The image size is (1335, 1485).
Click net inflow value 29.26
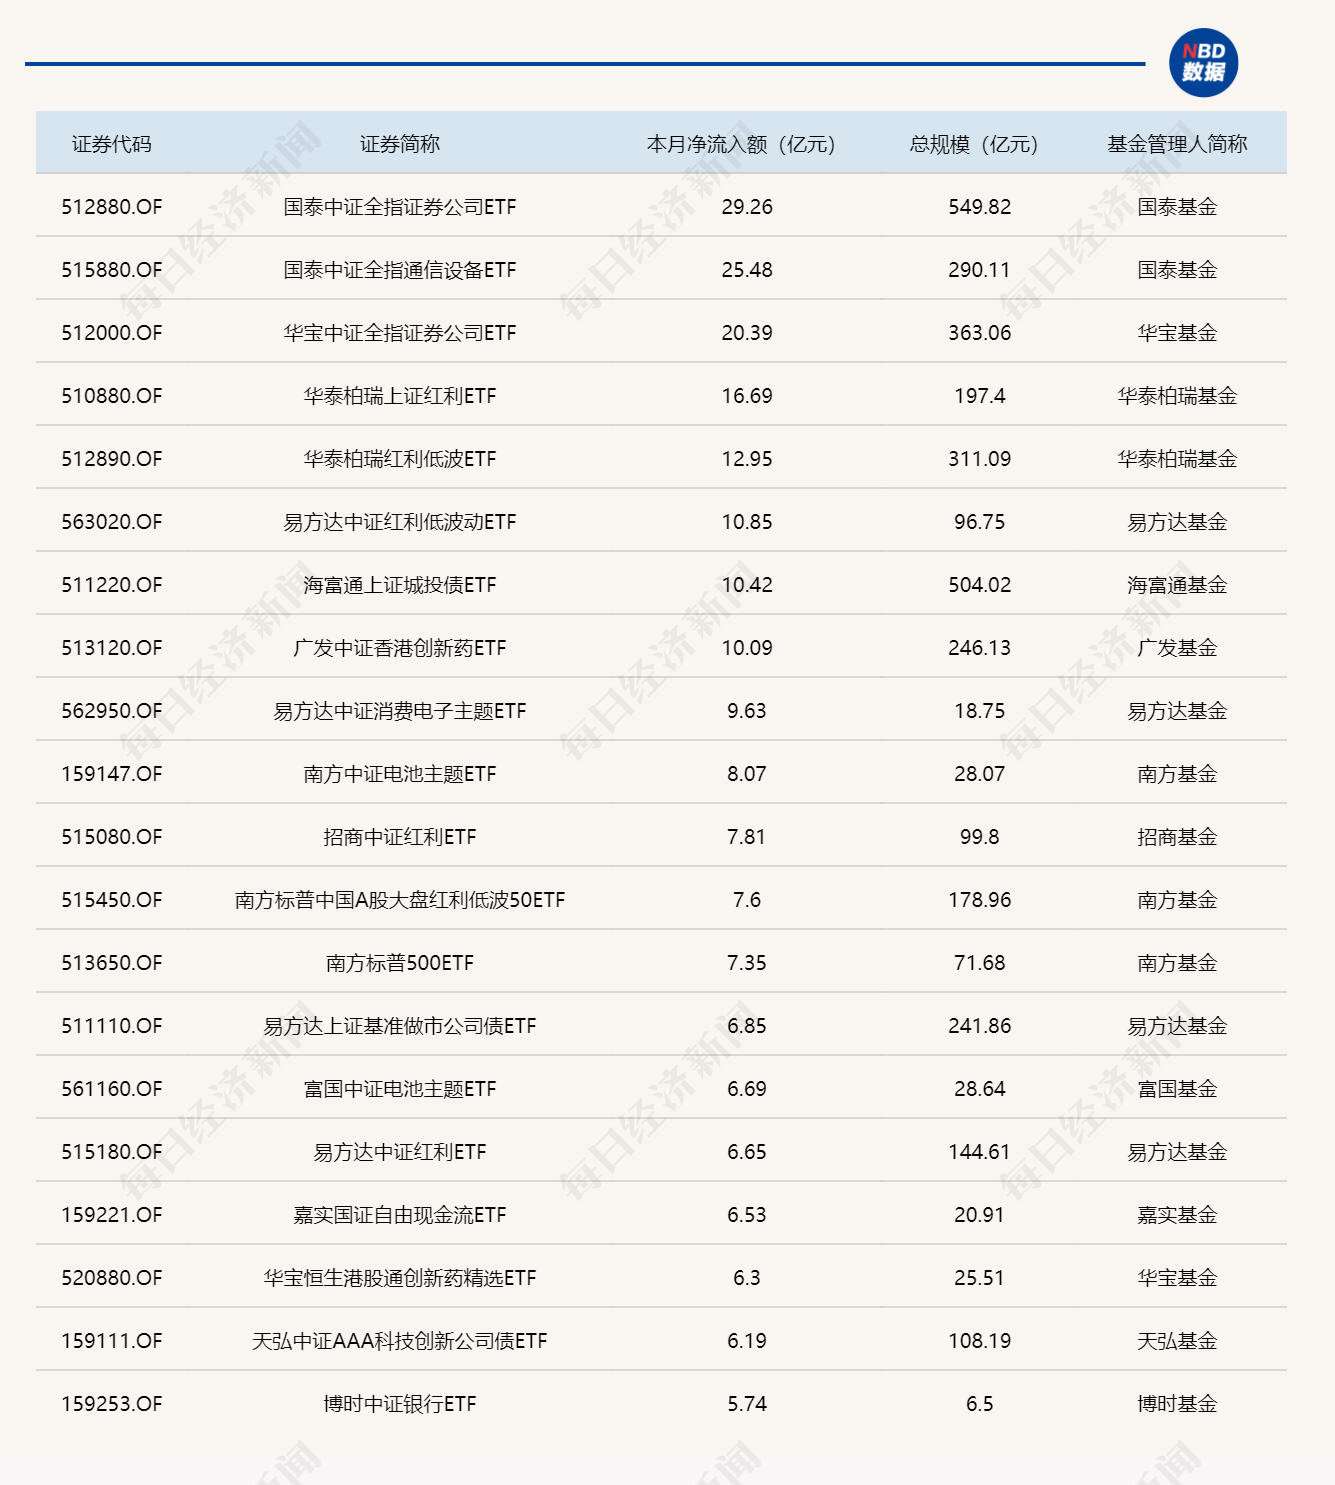(747, 207)
